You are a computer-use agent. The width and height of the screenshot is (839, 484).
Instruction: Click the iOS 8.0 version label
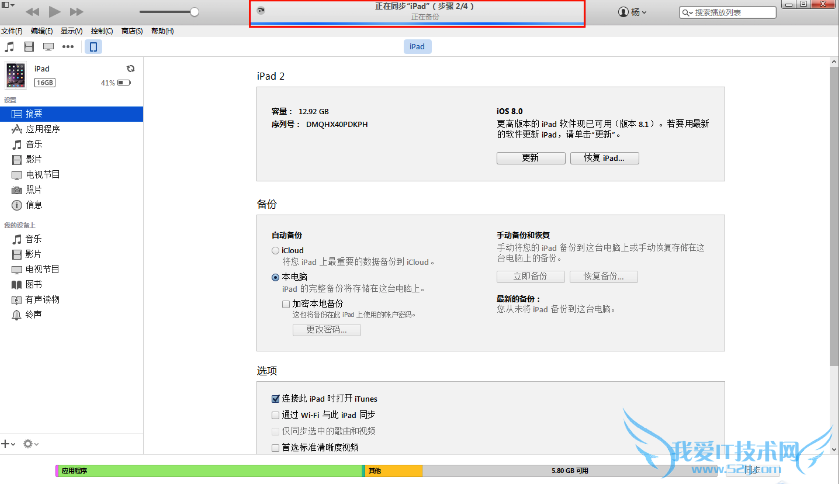coord(509,111)
